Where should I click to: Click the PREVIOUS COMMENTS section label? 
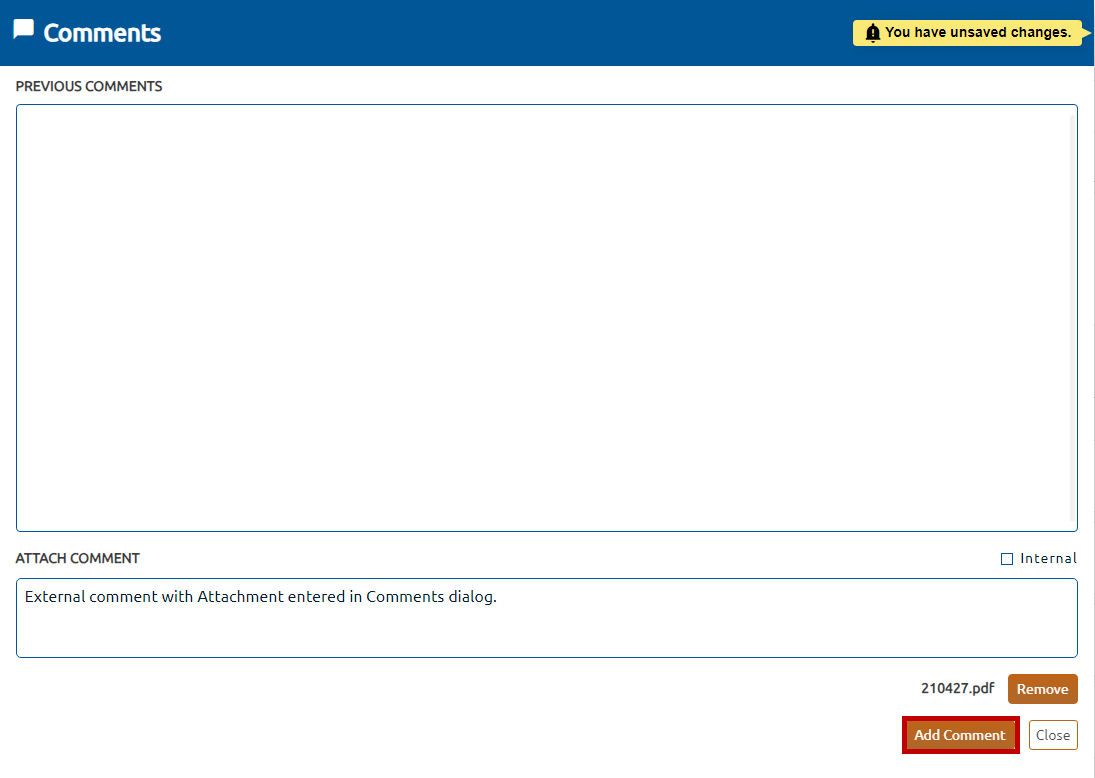point(89,87)
